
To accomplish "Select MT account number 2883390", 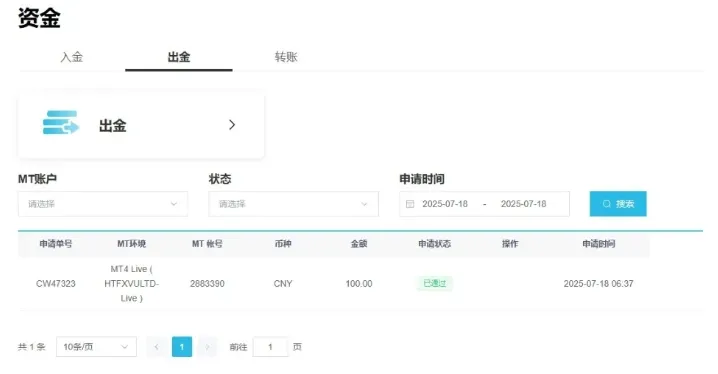I will [207, 283].
